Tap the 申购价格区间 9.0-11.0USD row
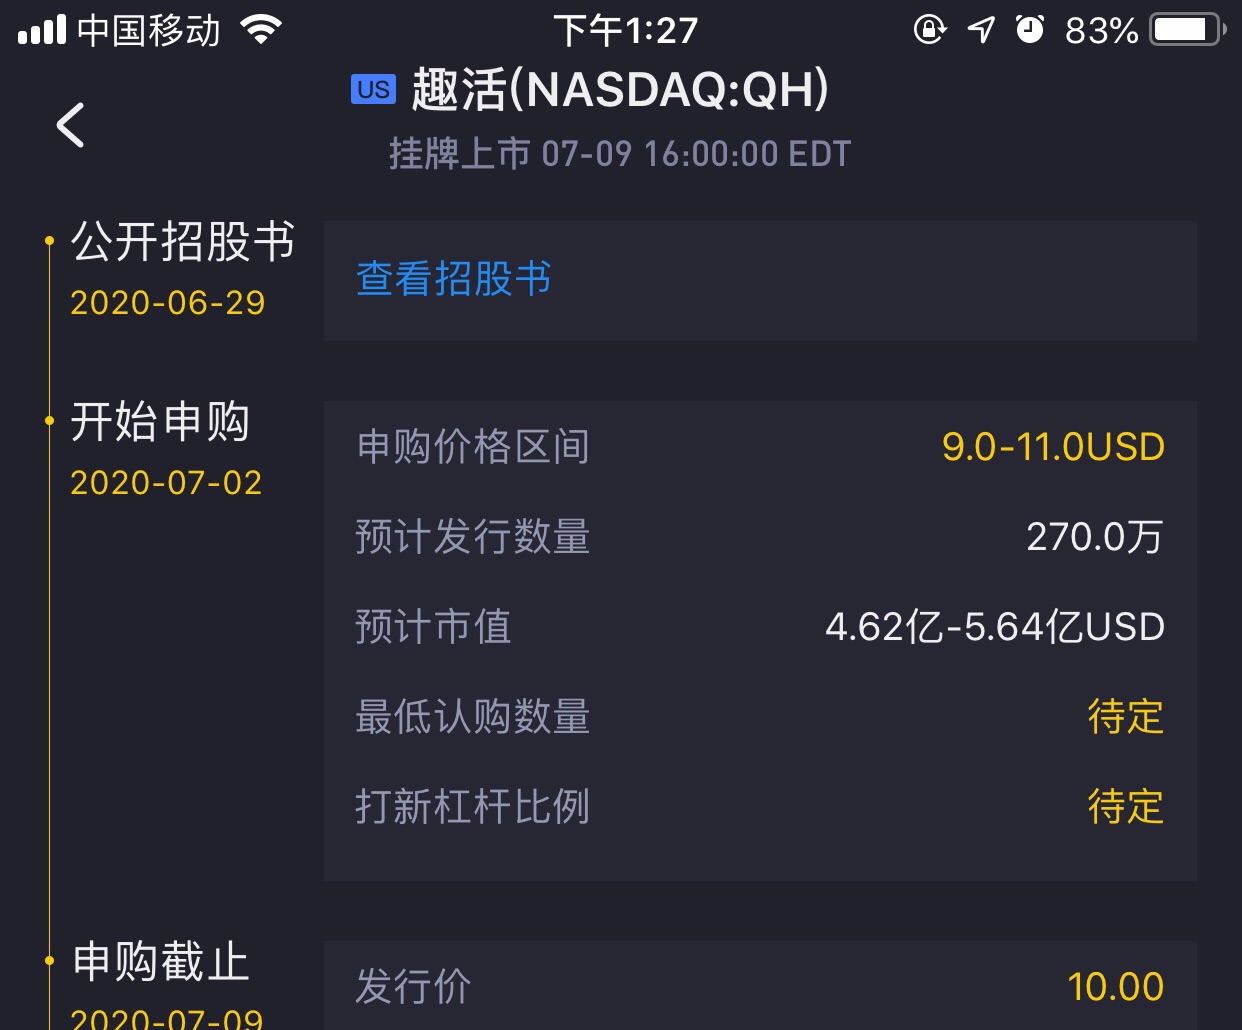1242x1030 pixels. 760,447
